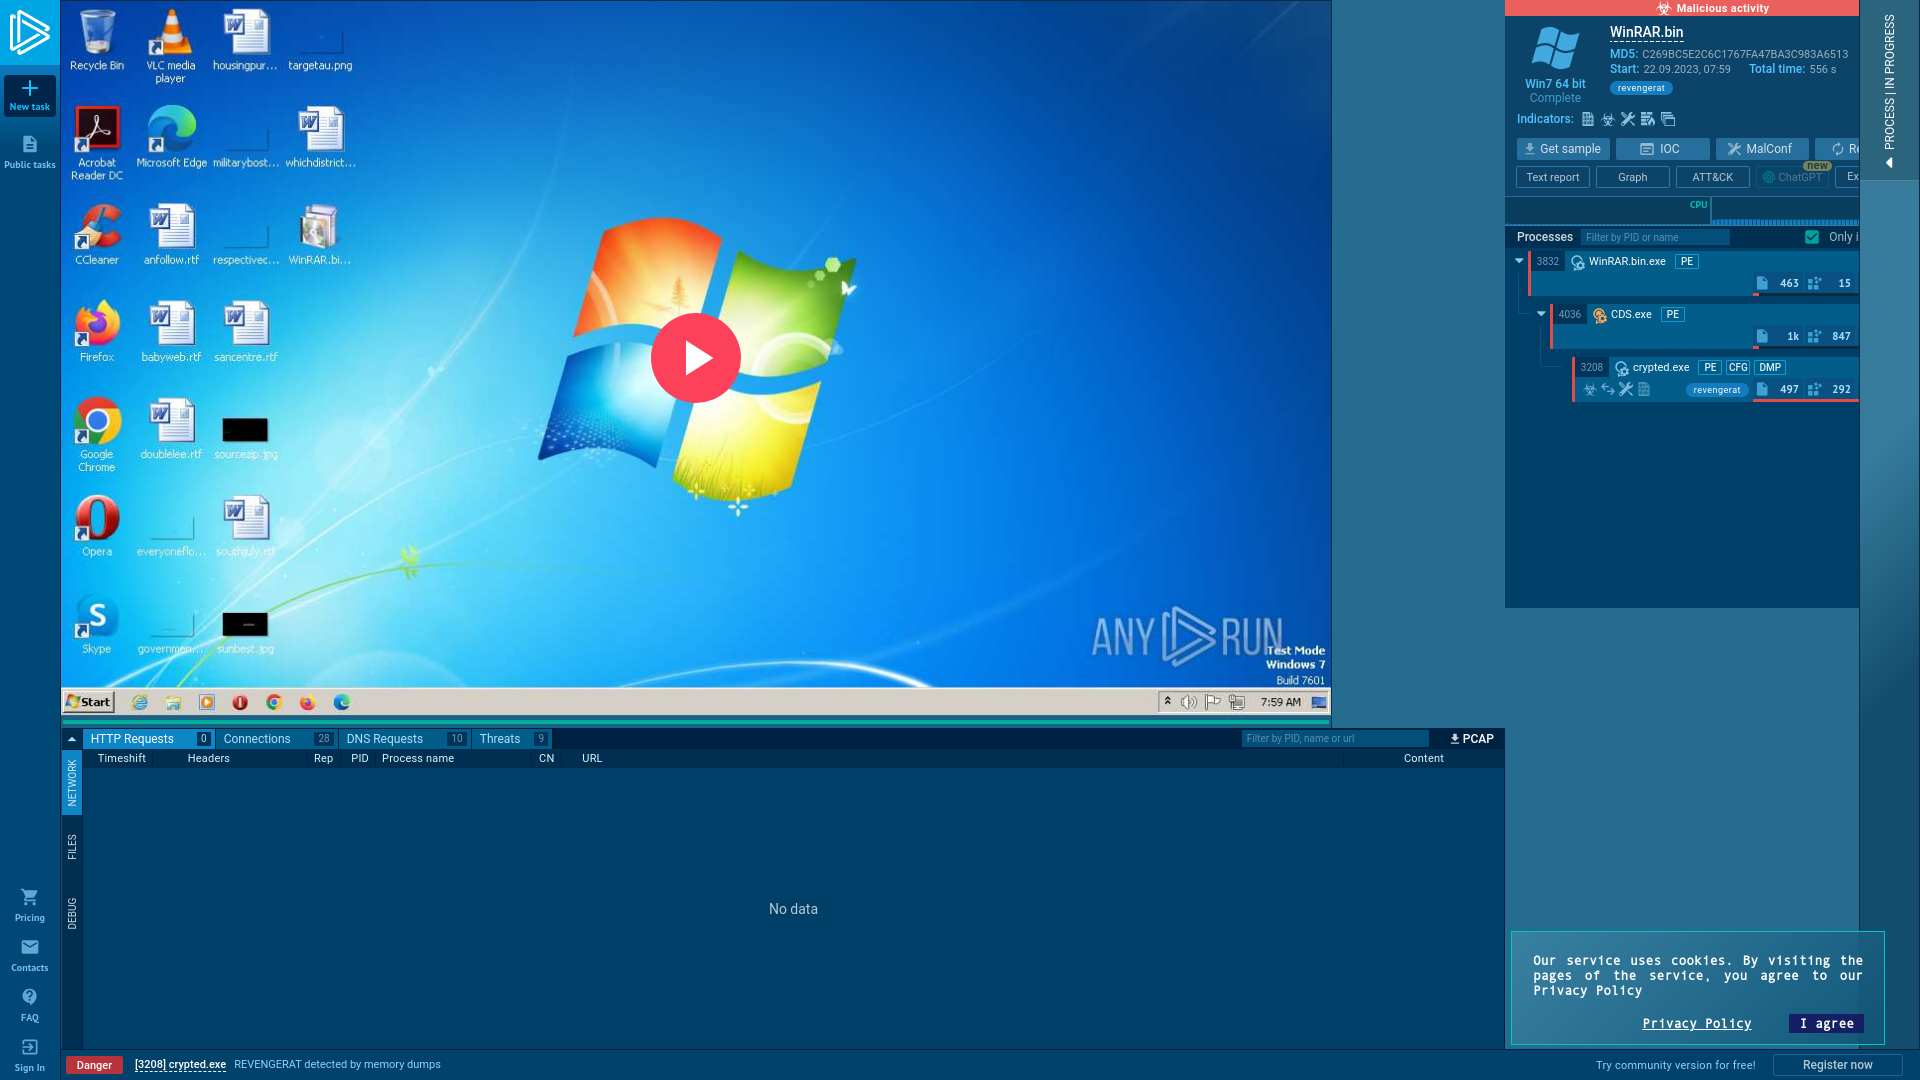
Task: Open the process Graph
Action: (x=1633, y=177)
